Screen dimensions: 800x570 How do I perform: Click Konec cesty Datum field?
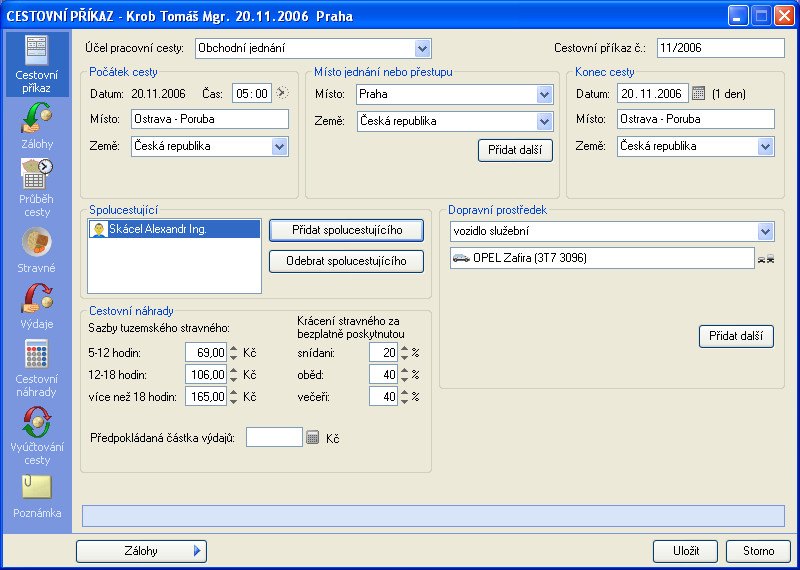[653, 93]
